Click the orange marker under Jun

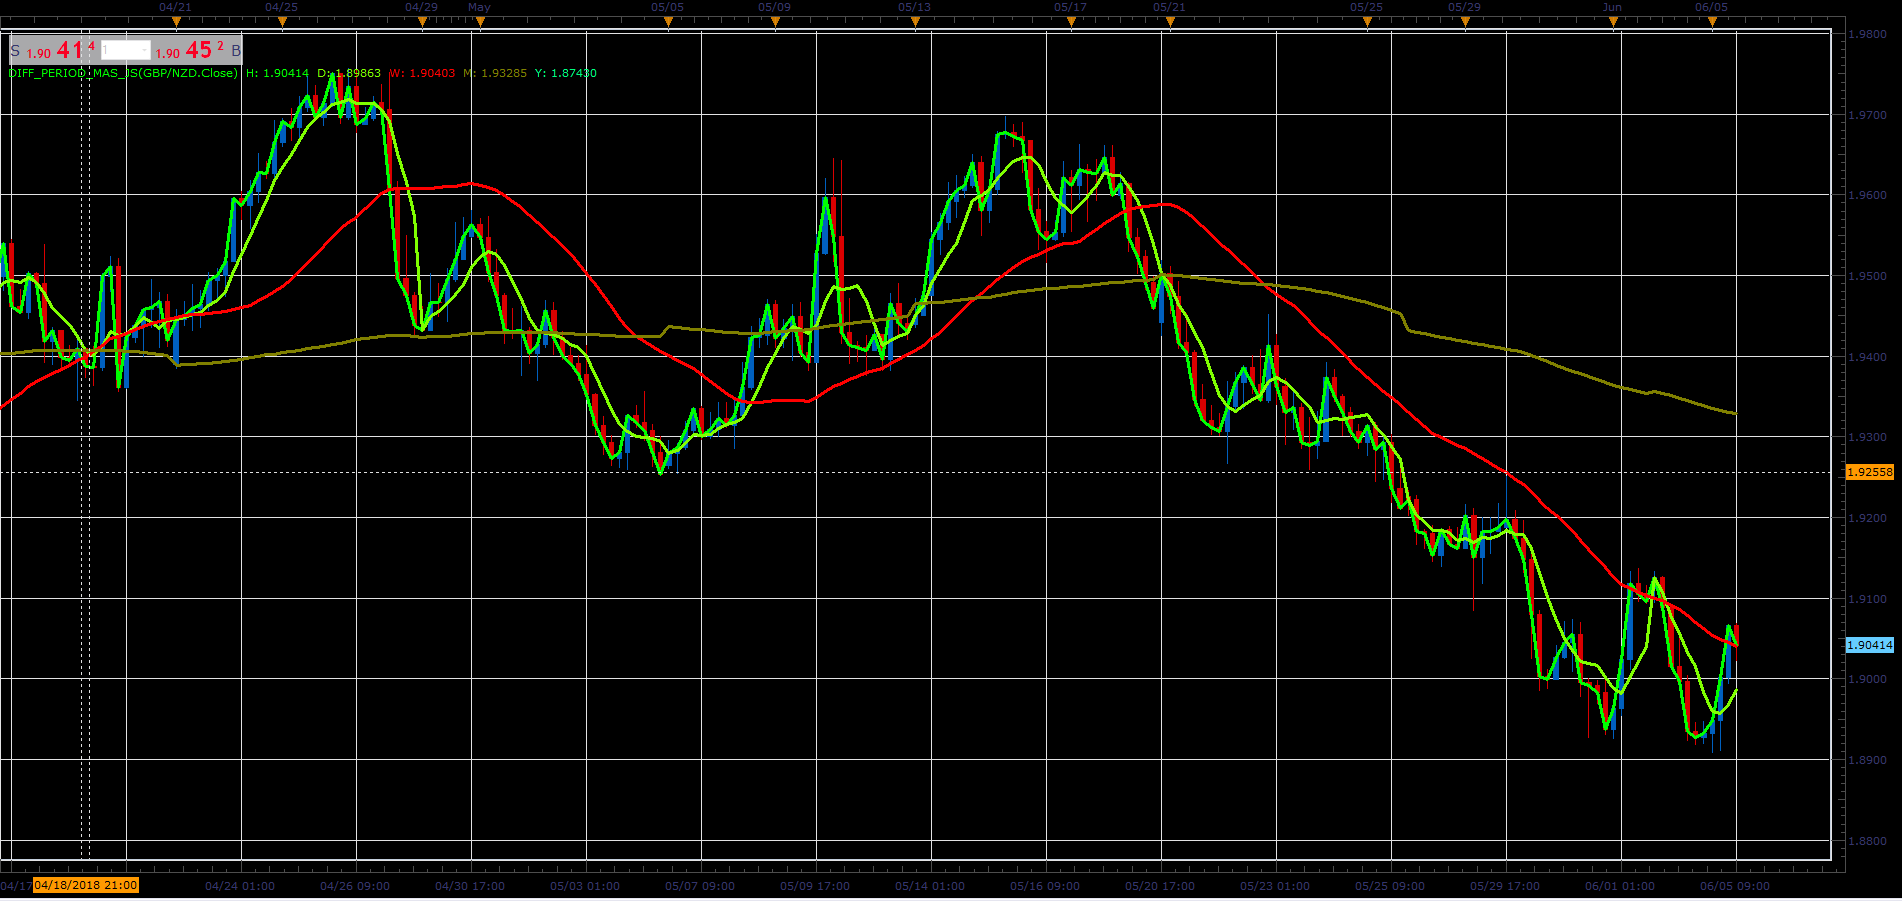tap(1613, 22)
